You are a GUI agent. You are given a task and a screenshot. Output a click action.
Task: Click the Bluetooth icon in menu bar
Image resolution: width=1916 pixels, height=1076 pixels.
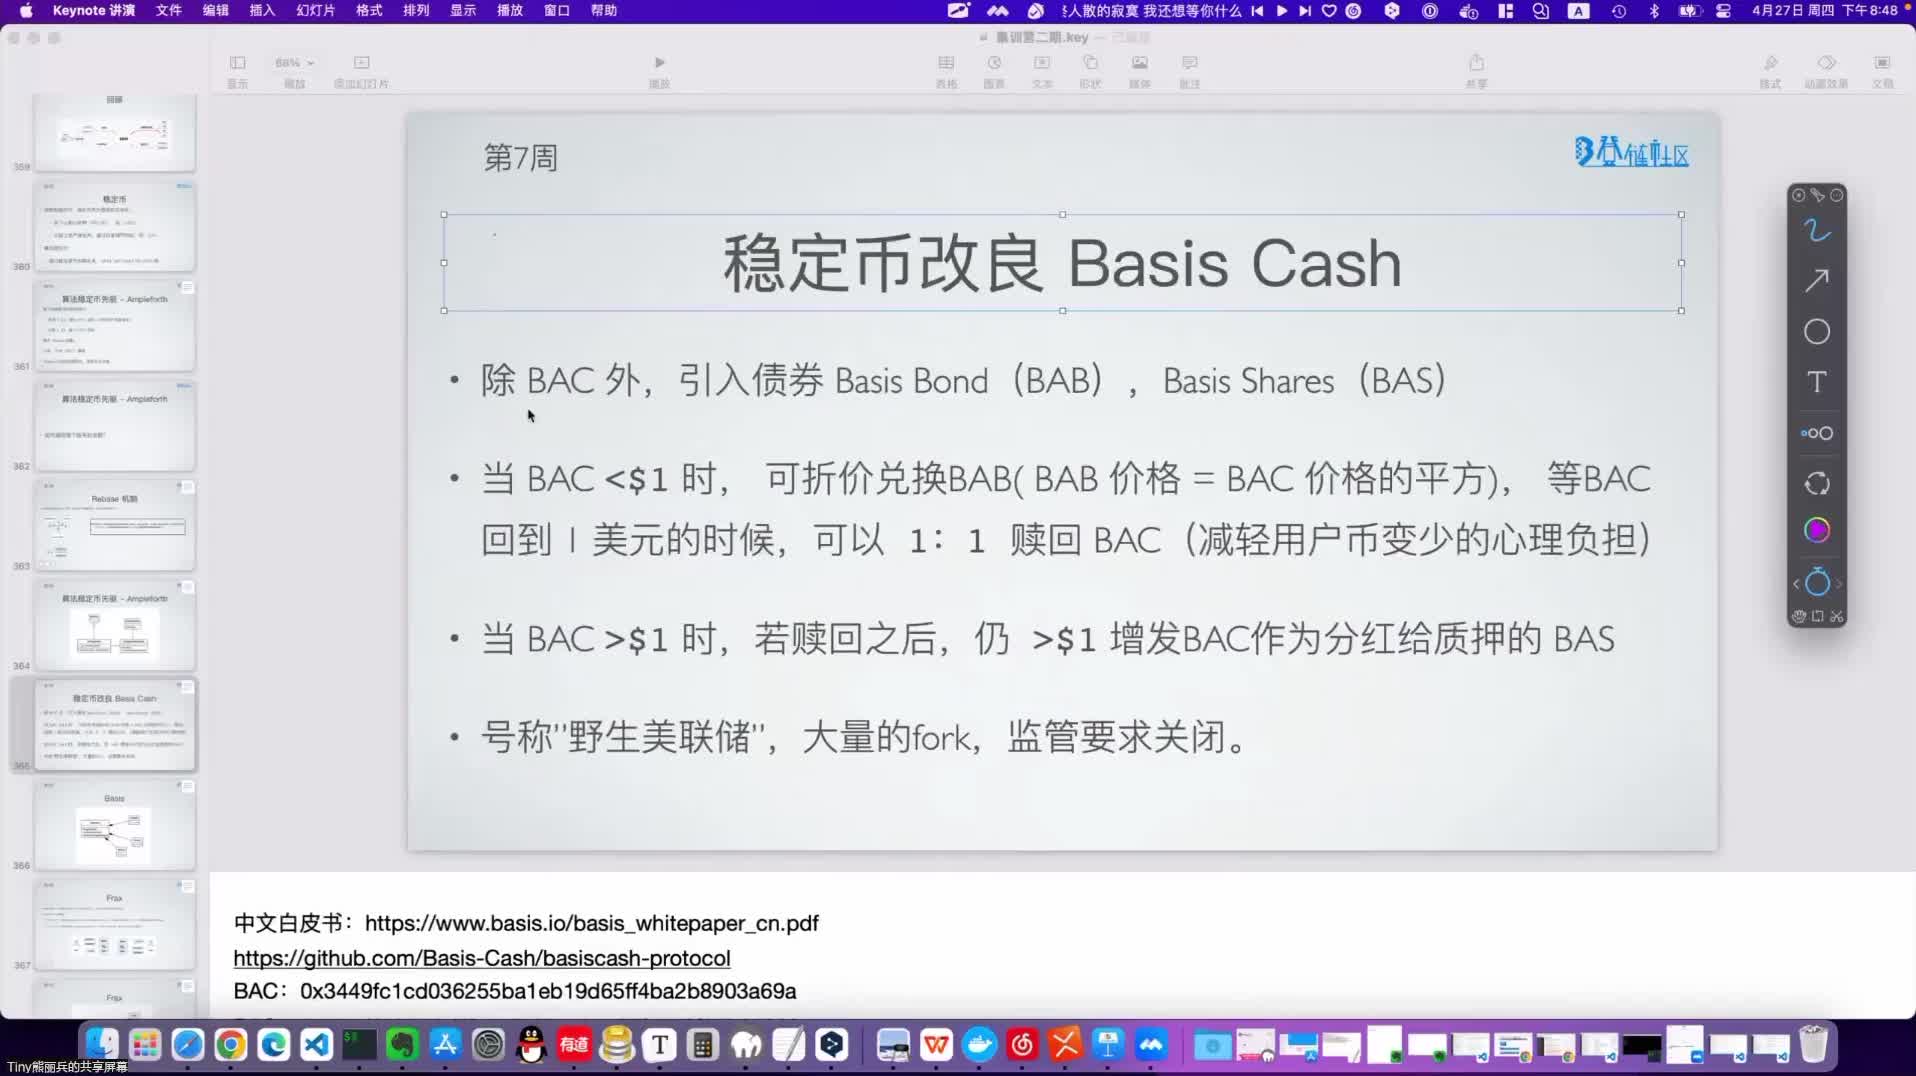(1654, 10)
